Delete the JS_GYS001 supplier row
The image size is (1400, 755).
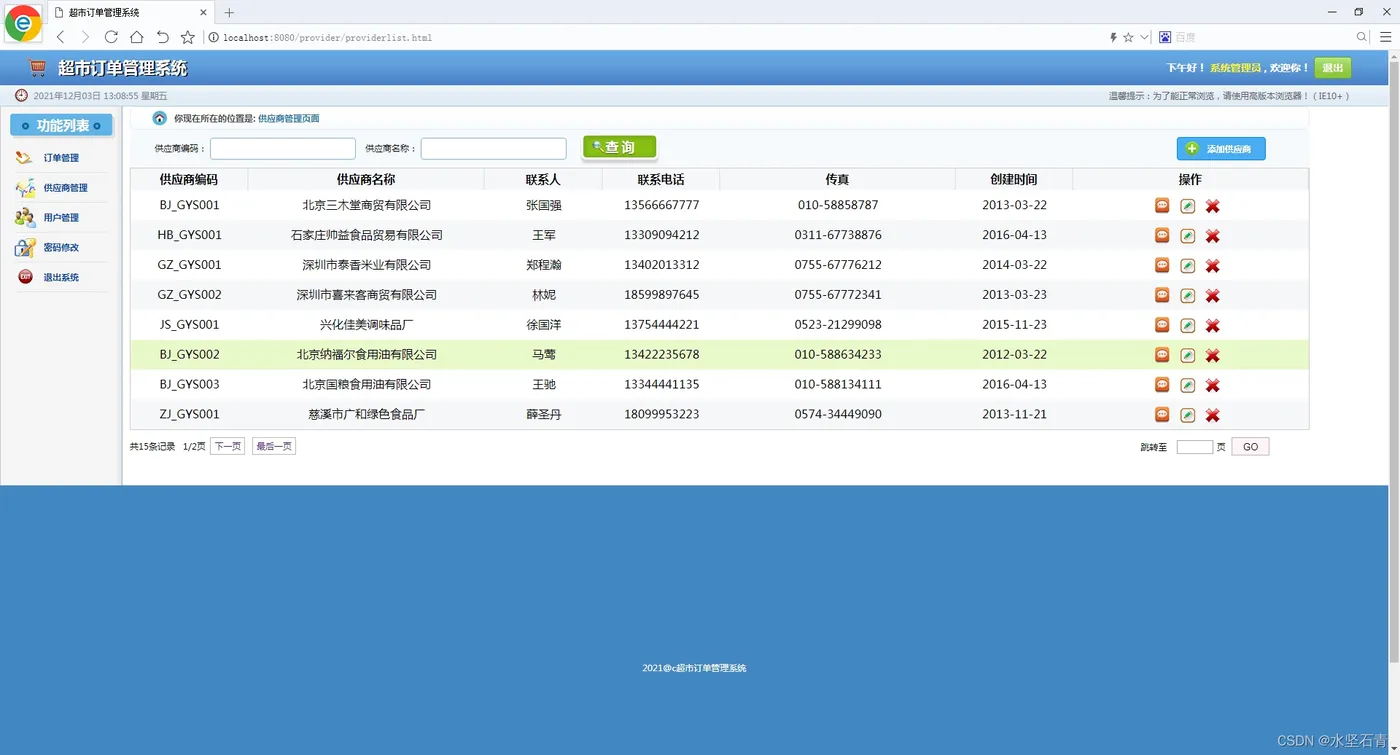(1212, 326)
